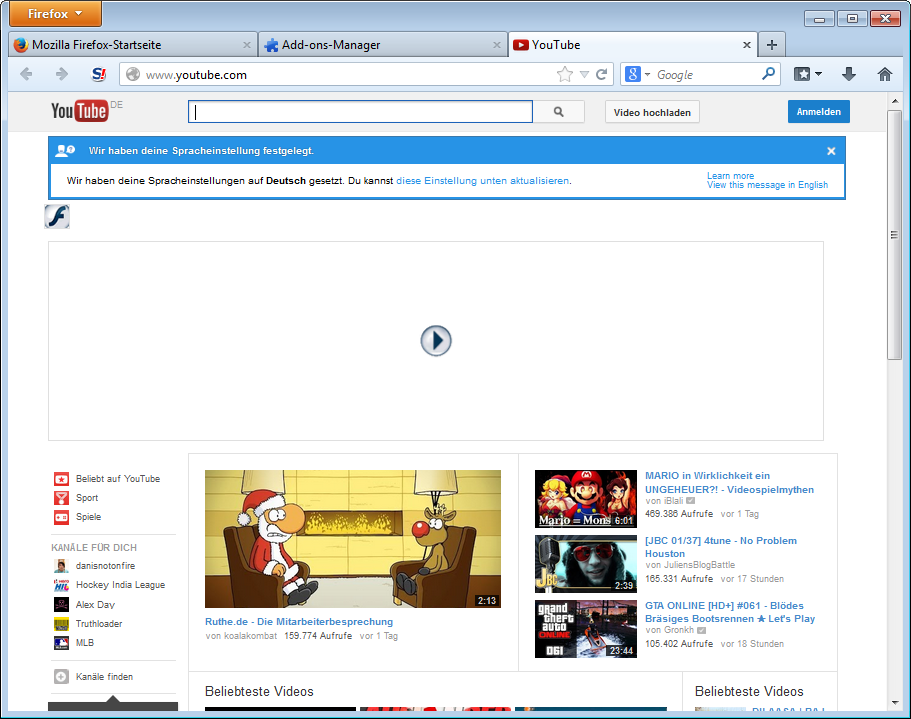911x719 pixels.
Task: Dismiss the language notification banner
Action: [x=831, y=151]
